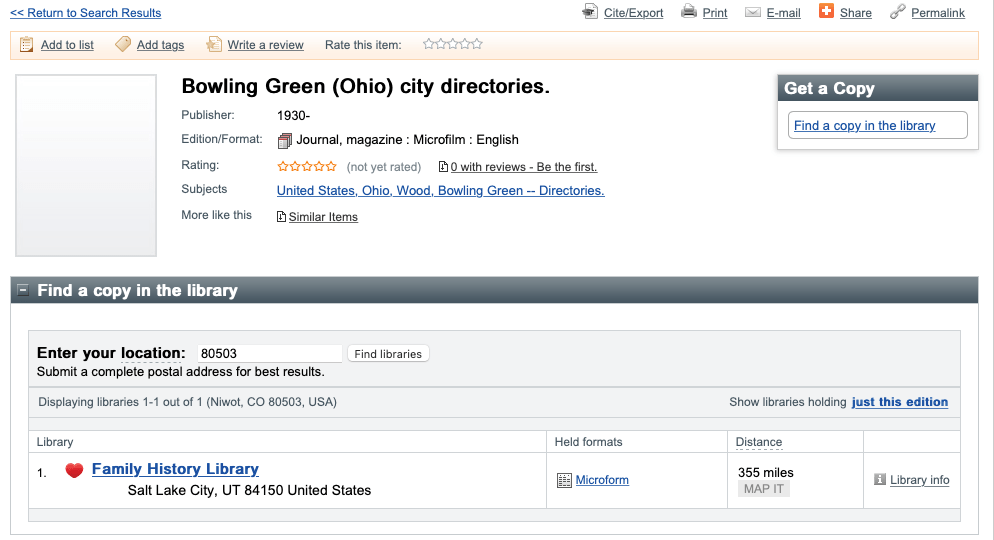This screenshot has width=994, height=540.
Task: Toggle the red heart favorite library icon
Action: (x=74, y=470)
